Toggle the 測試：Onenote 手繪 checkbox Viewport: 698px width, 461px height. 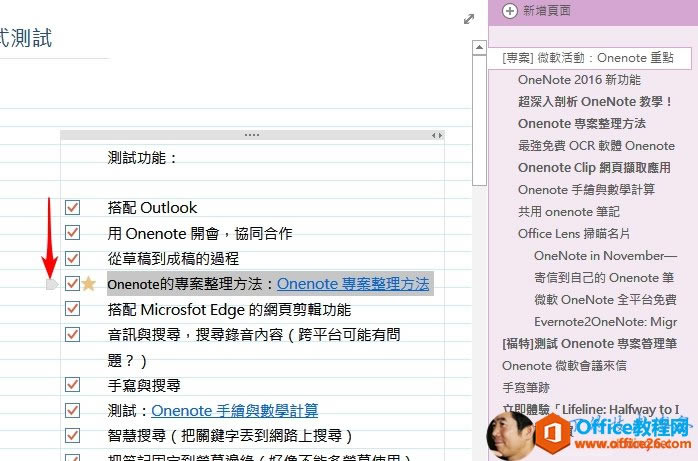click(72, 410)
